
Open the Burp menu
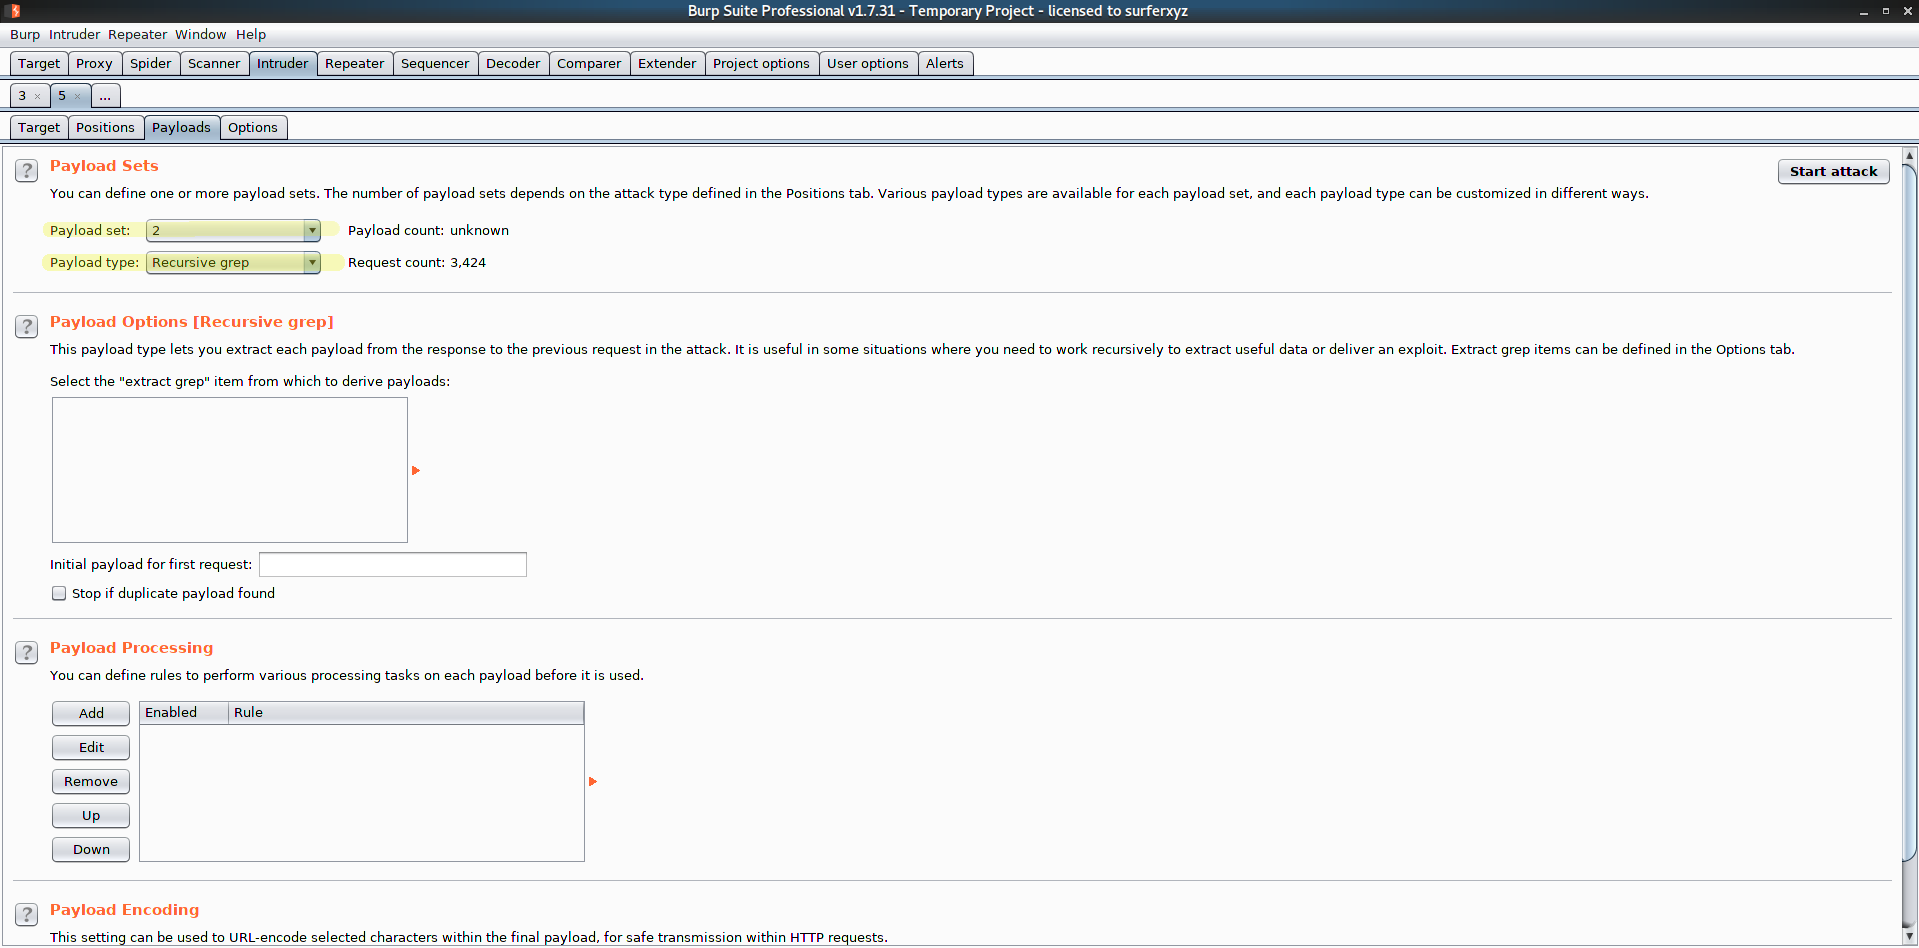coord(25,34)
